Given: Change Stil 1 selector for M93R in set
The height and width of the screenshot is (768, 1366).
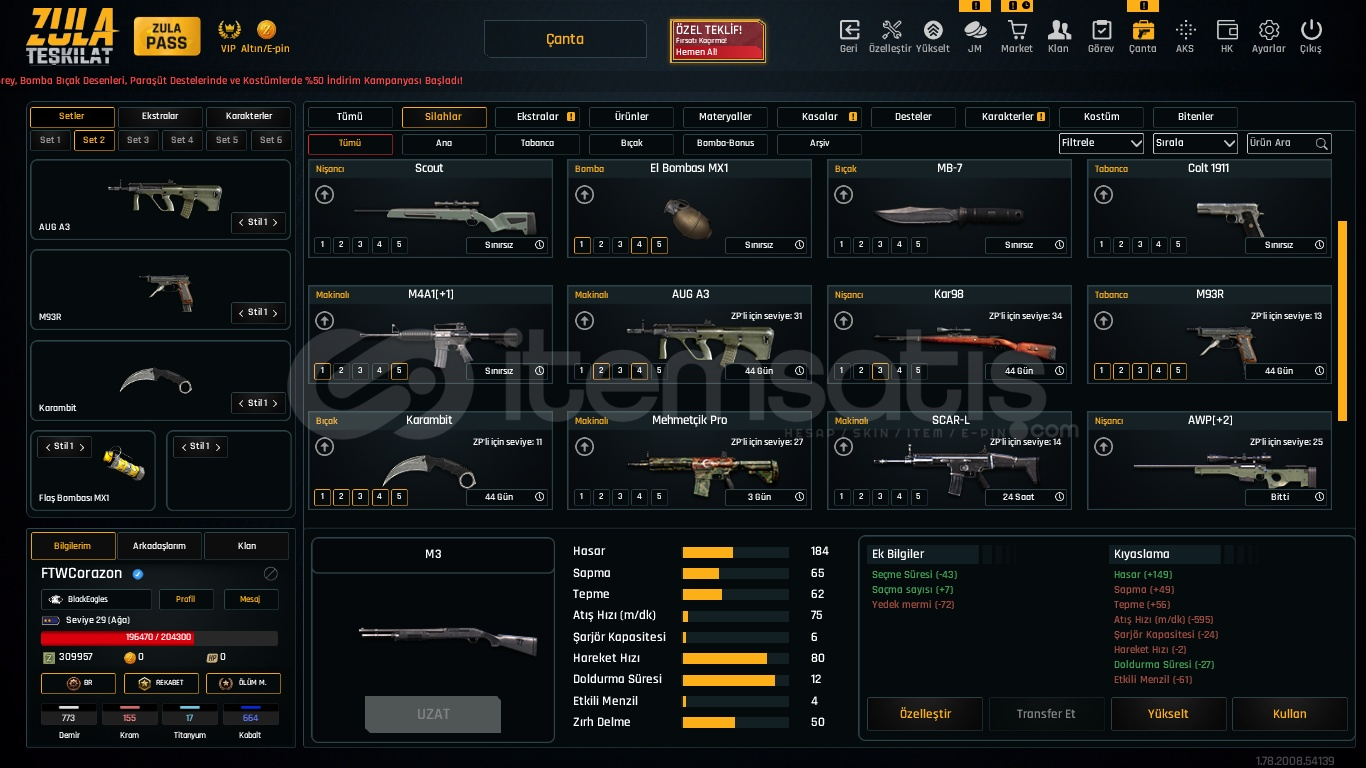Looking at the screenshot, I should [x=258, y=313].
